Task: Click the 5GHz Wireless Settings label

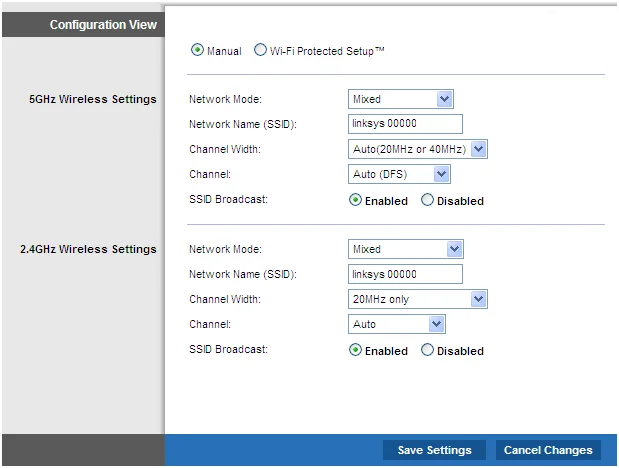Action: (x=93, y=99)
